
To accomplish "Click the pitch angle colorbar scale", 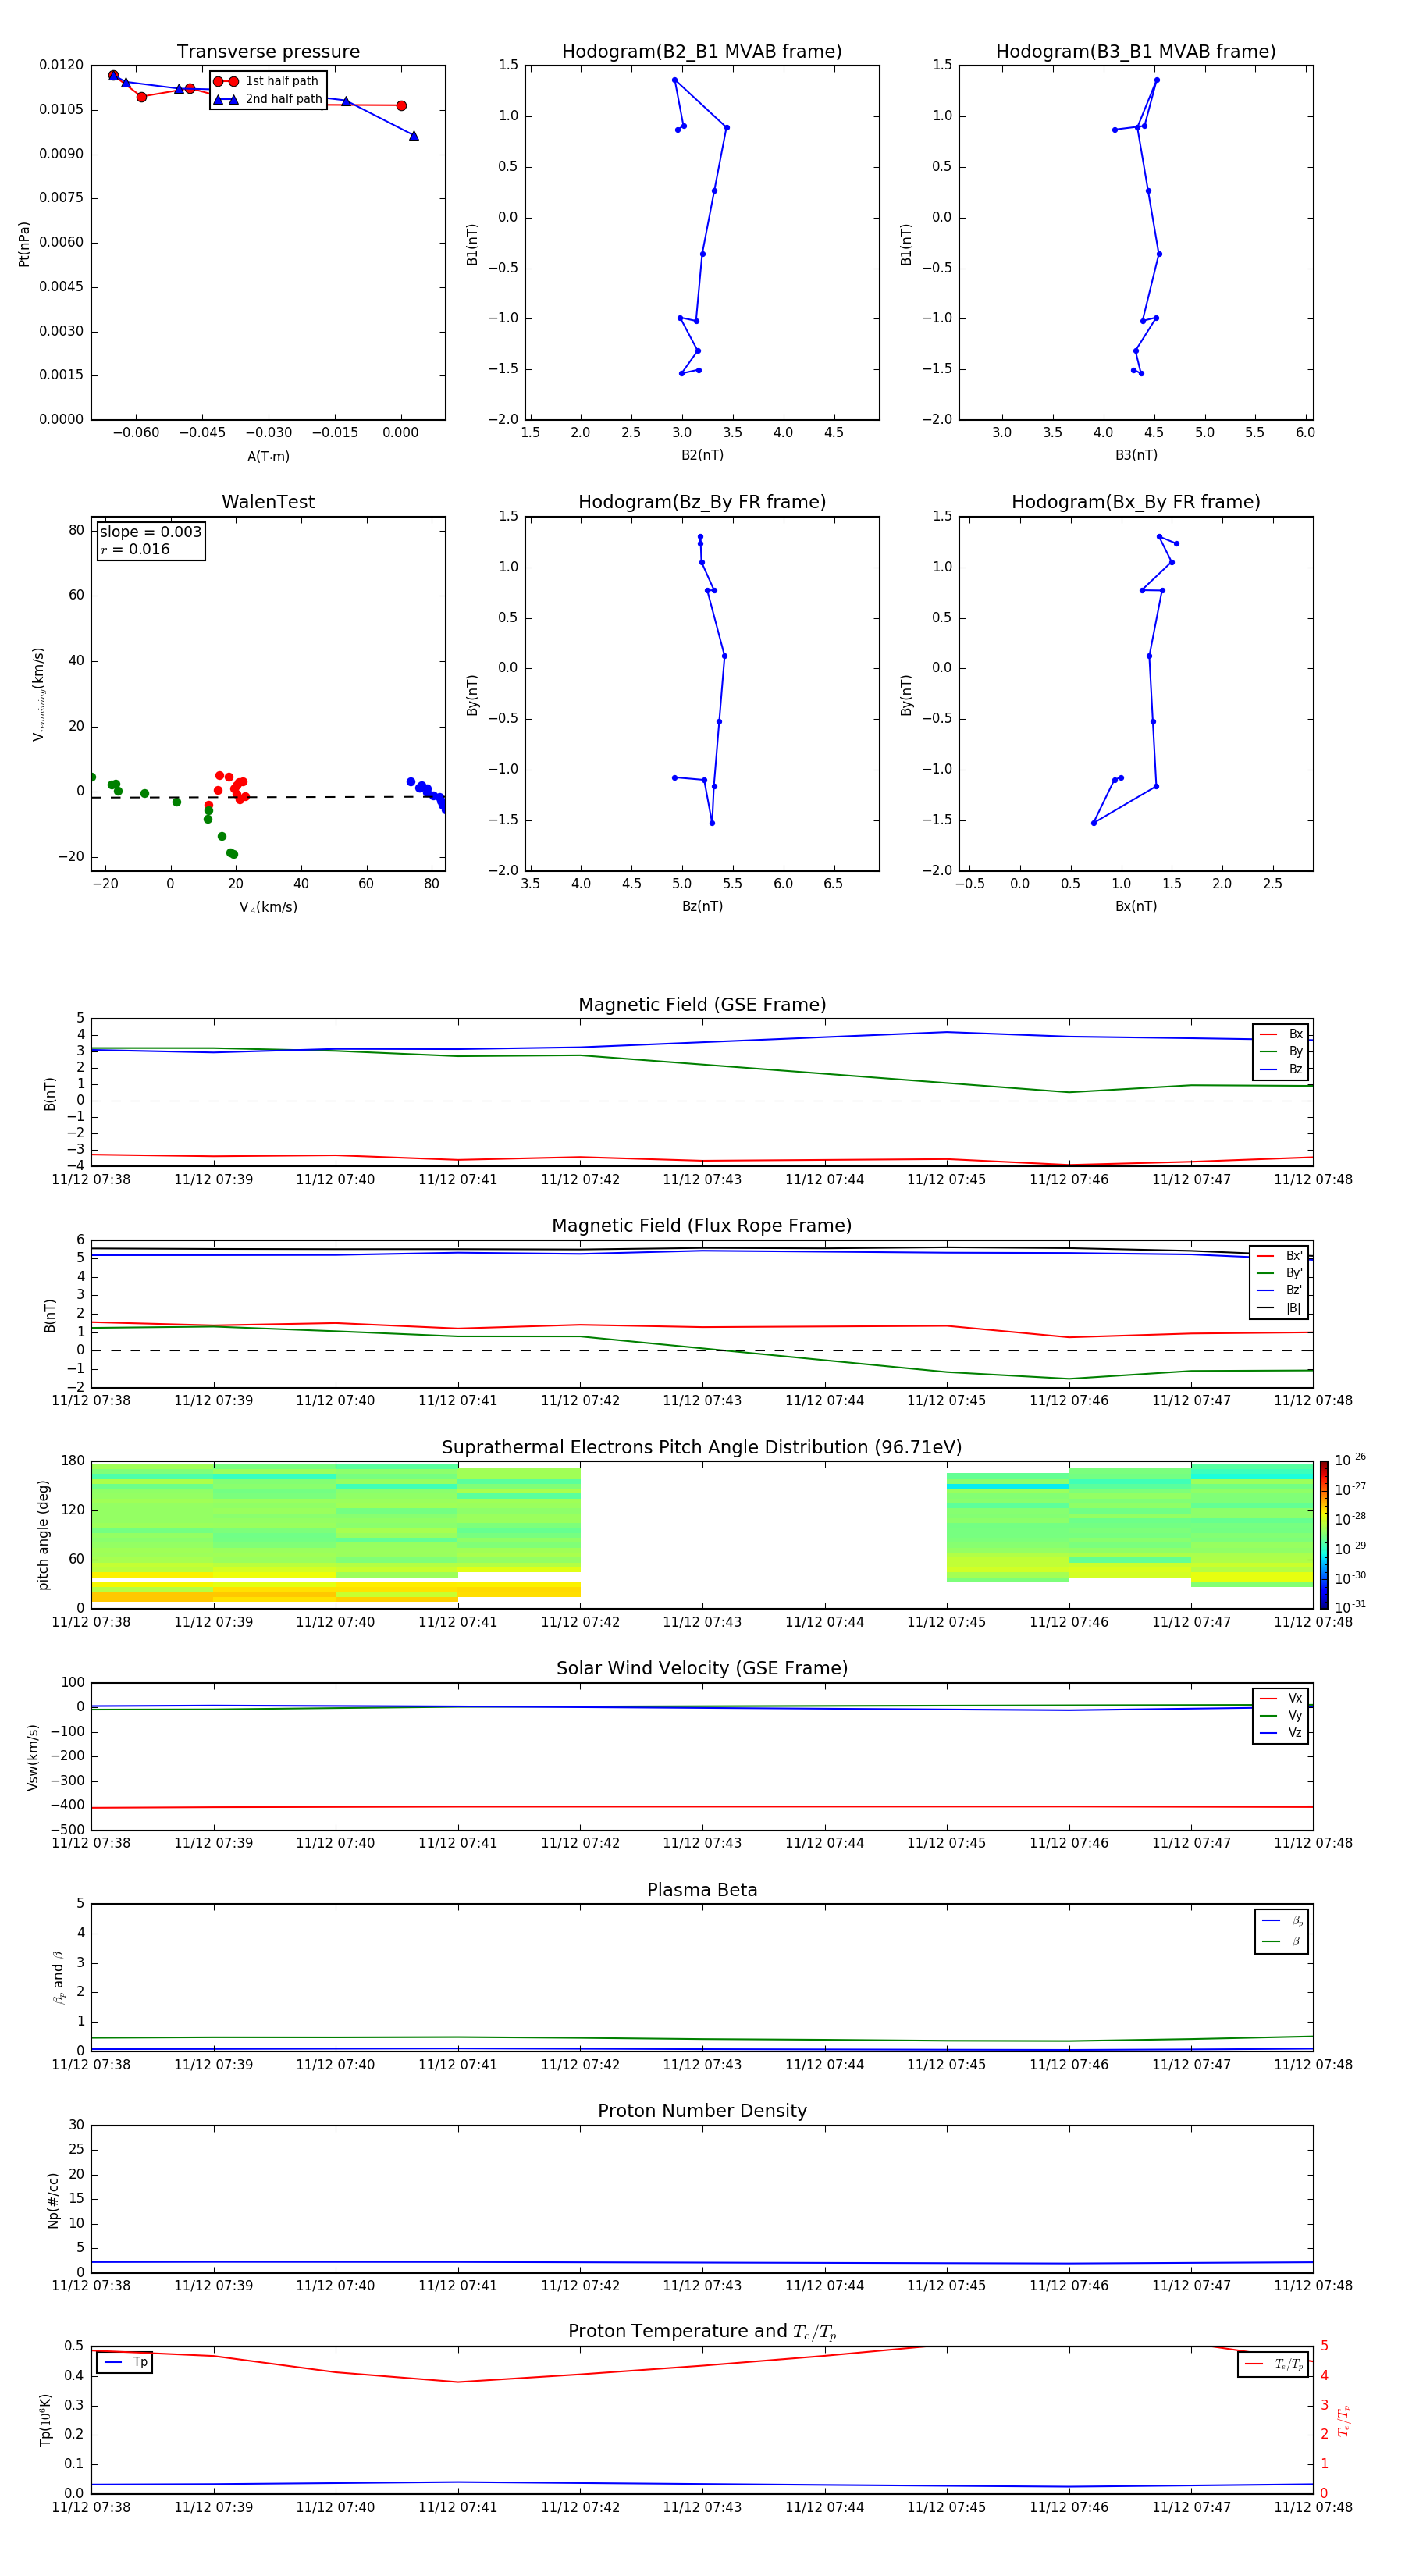I will [1324, 1535].
